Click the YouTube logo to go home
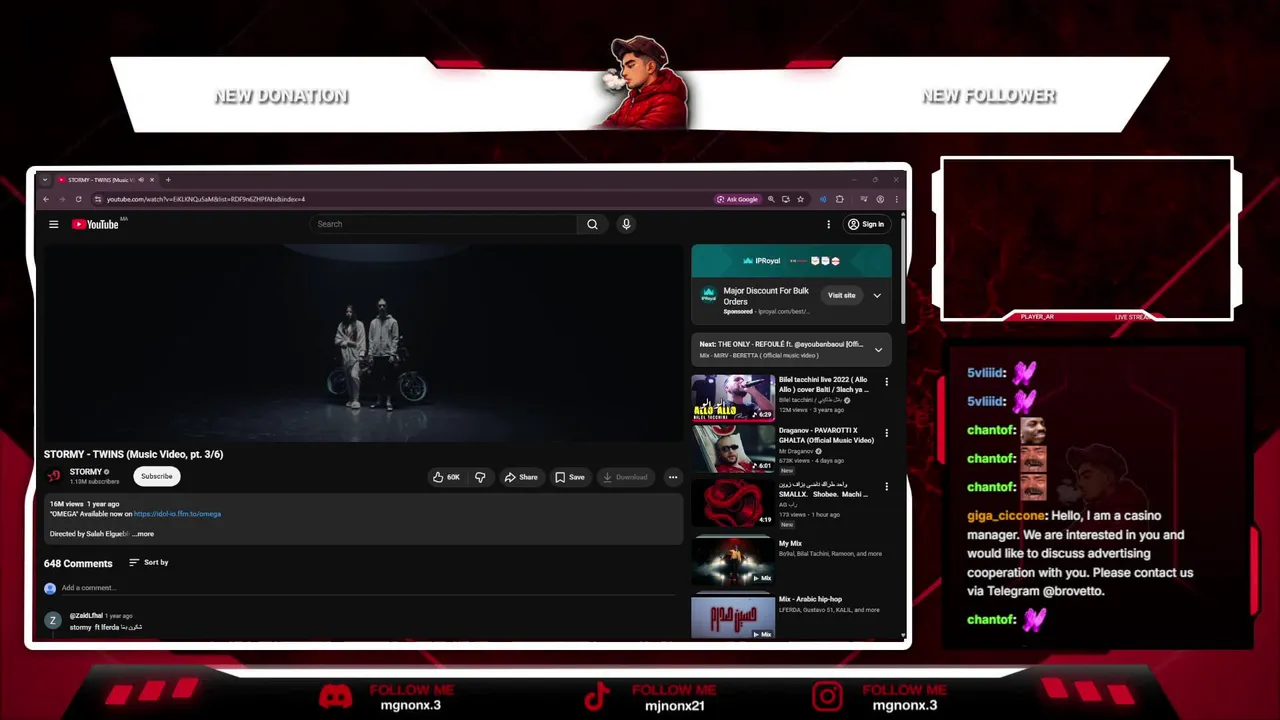This screenshot has height=720, width=1280. pyautogui.click(x=96, y=224)
